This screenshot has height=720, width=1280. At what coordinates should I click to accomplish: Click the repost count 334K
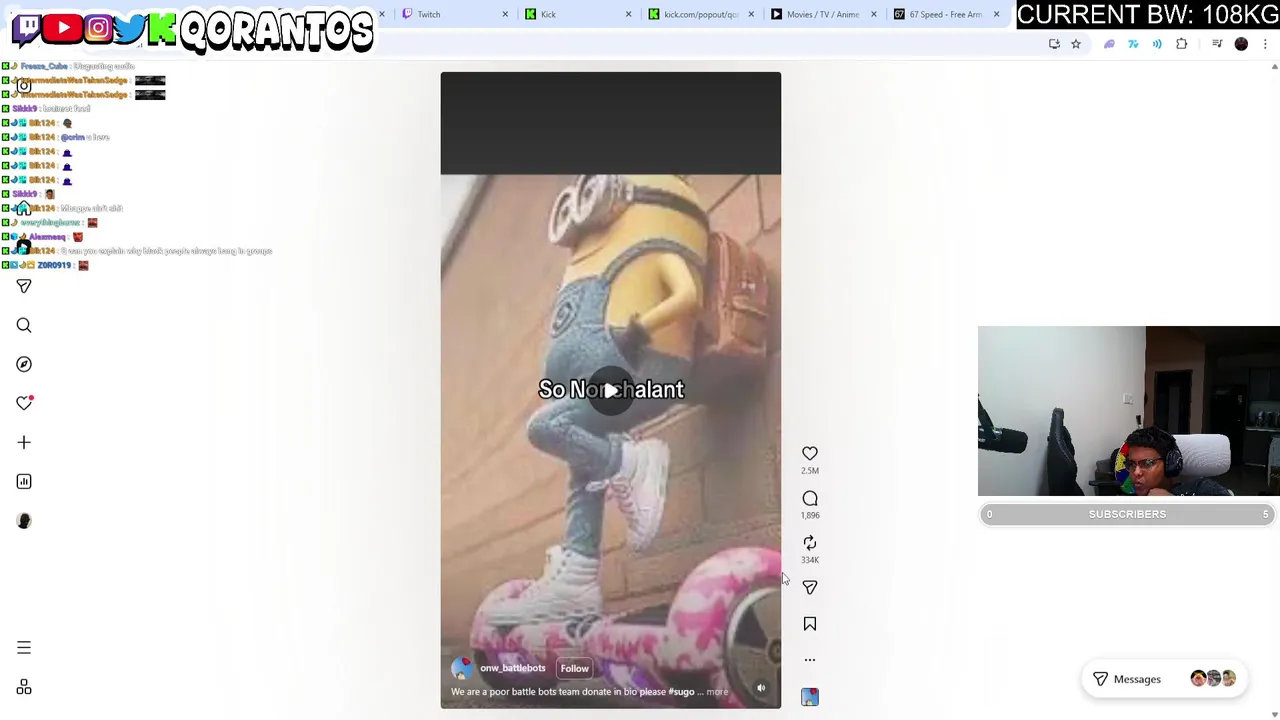pos(810,560)
